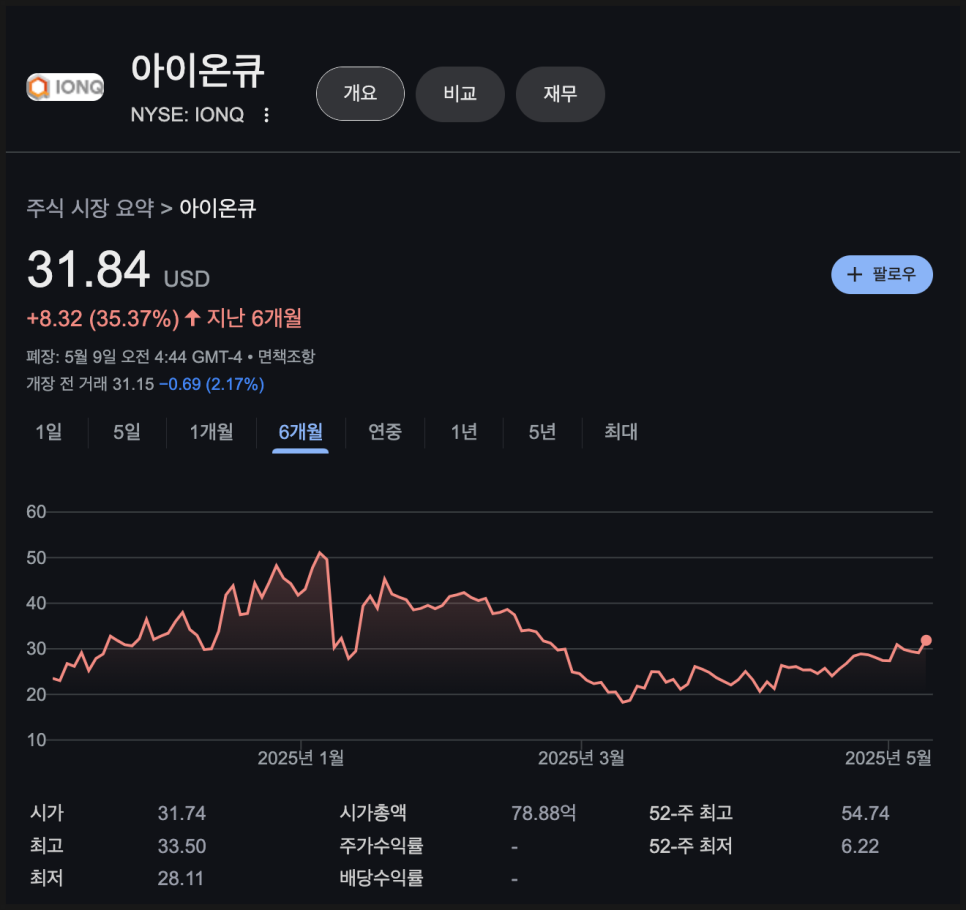The width and height of the screenshot is (966, 910).
Task: Click the 개장 전 거래 31.15 text
Action: click(x=90, y=384)
